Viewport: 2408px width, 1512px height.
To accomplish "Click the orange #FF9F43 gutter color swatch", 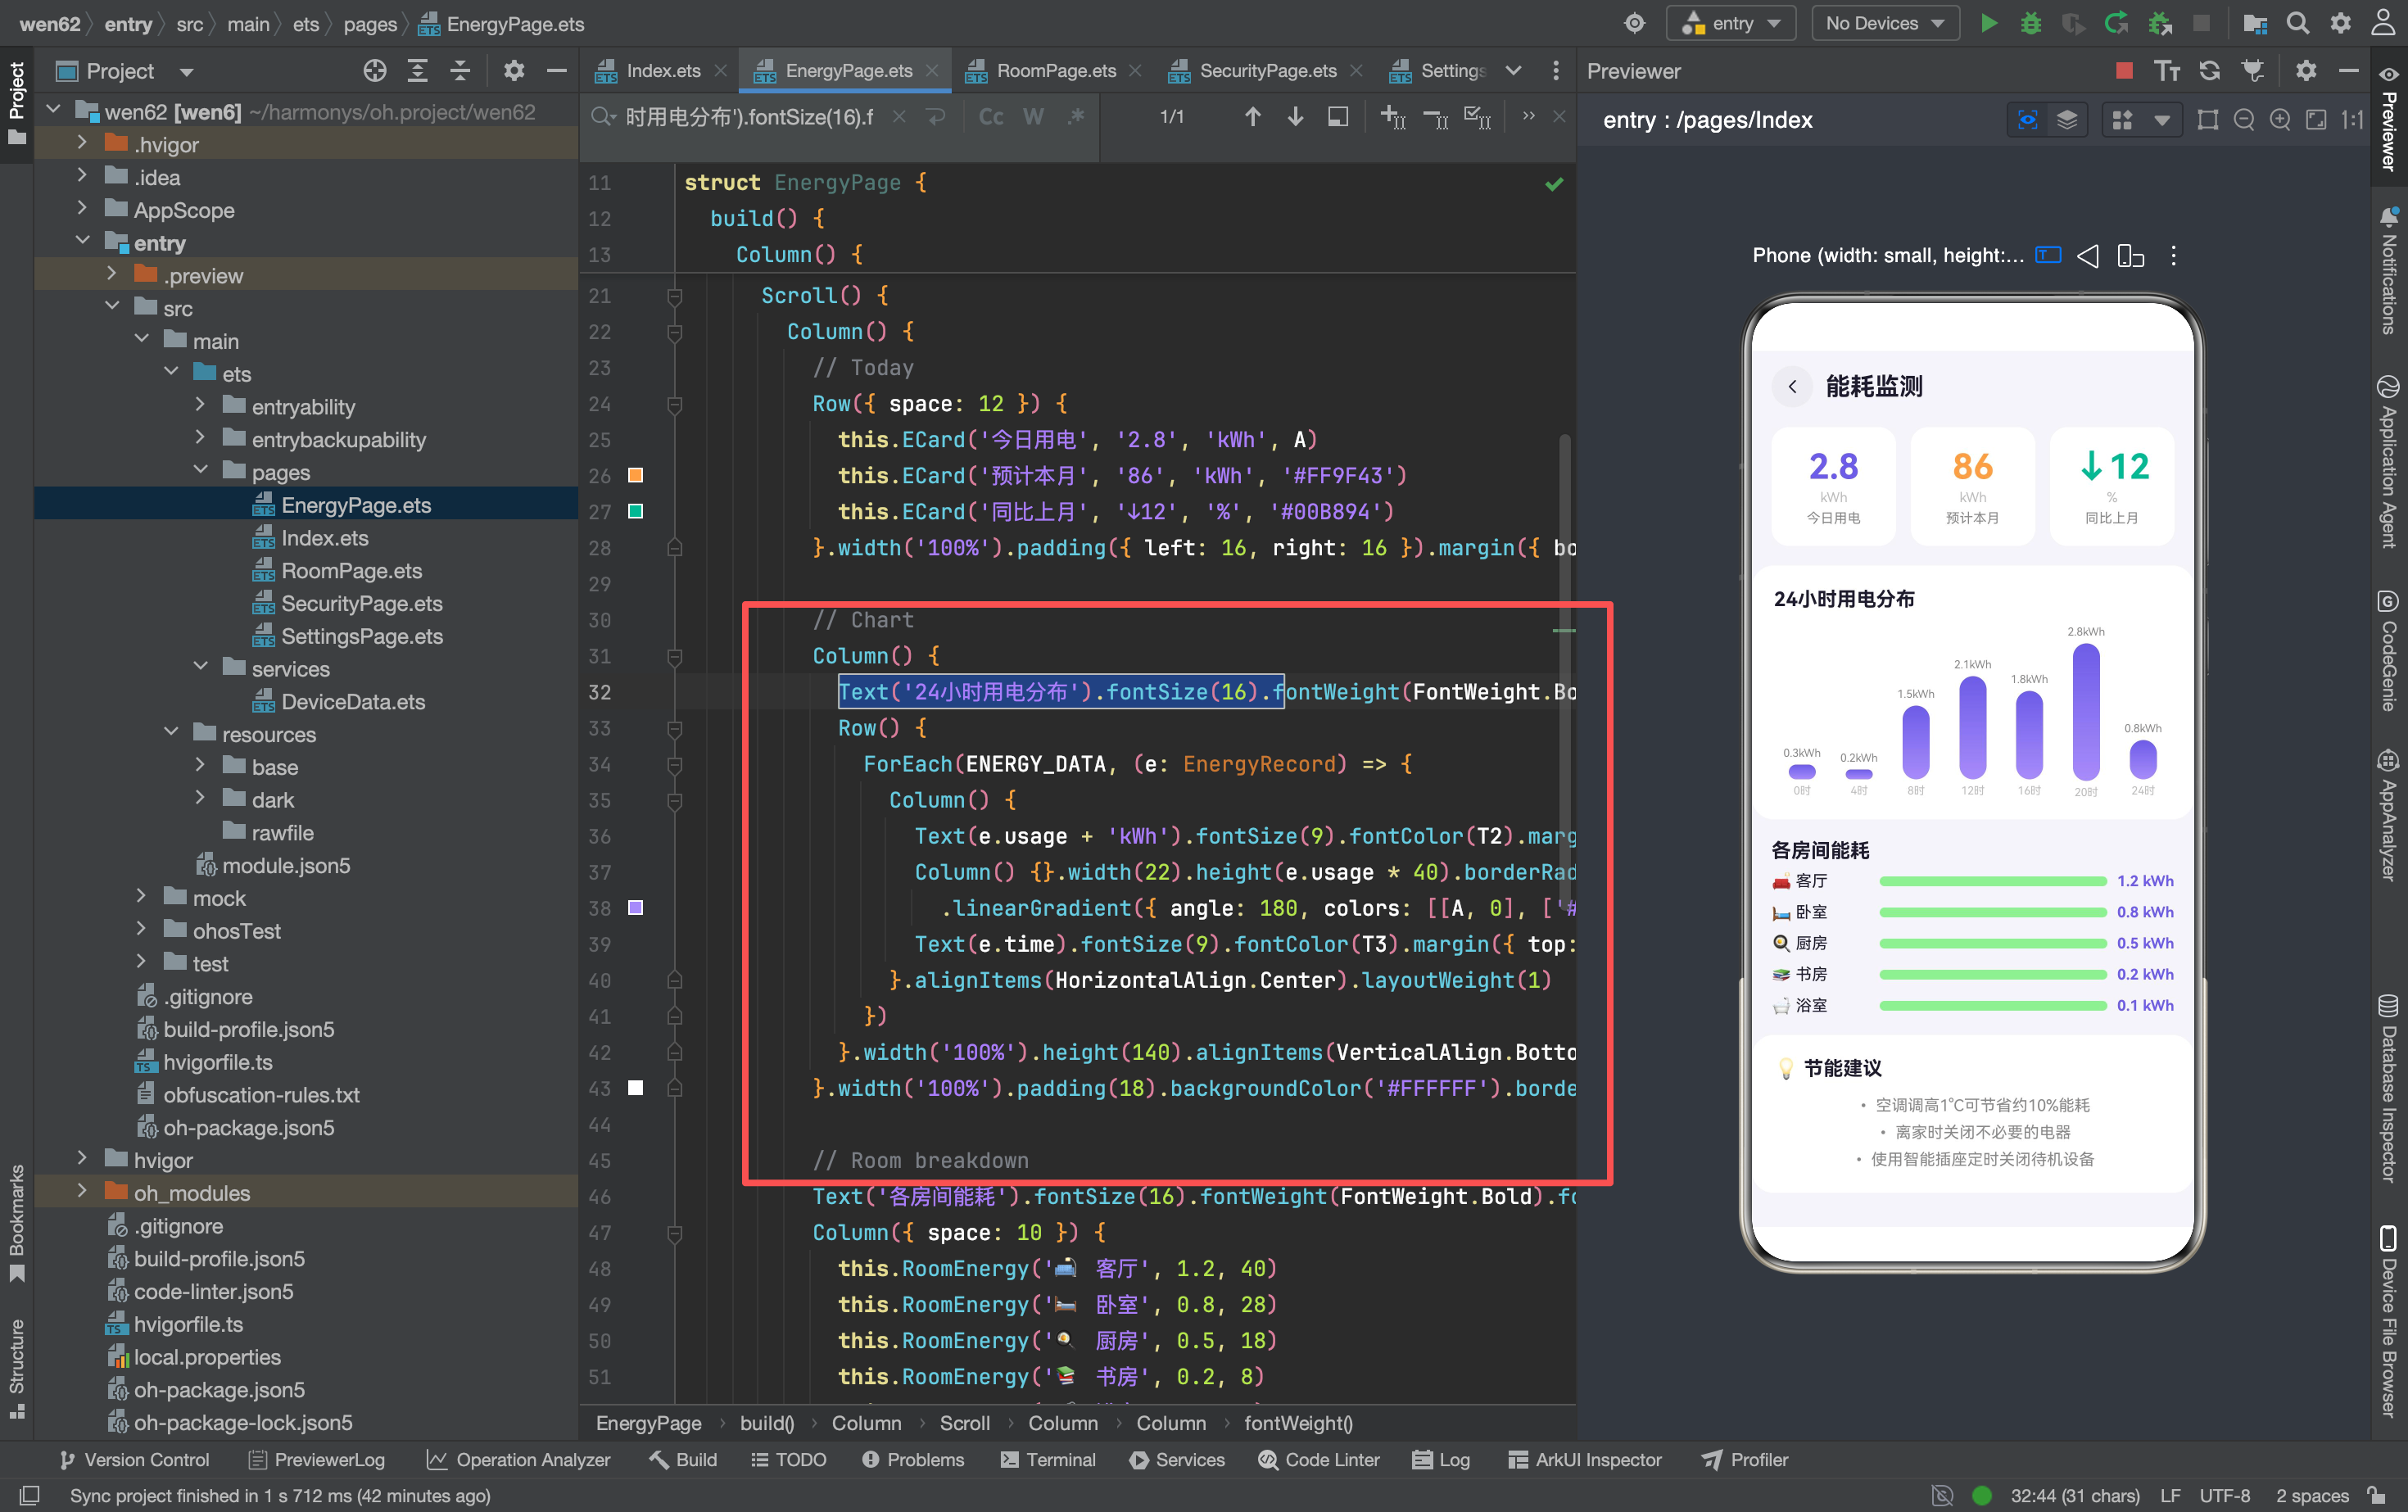I will coord(635,475).
